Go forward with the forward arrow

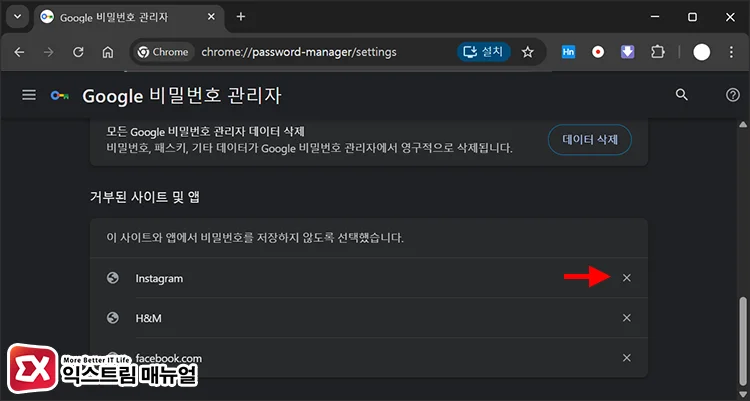(x=49, y=52)
